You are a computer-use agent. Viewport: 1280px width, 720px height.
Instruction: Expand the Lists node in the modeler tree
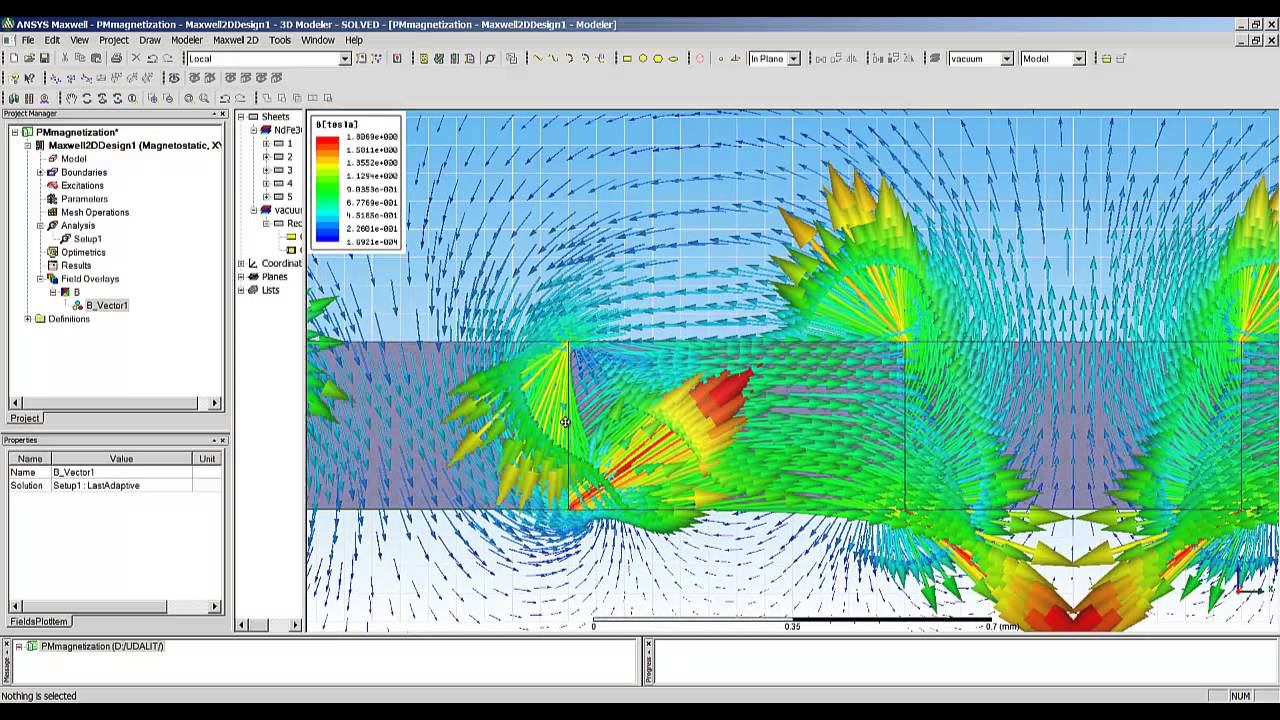click(x=241, y=290)
